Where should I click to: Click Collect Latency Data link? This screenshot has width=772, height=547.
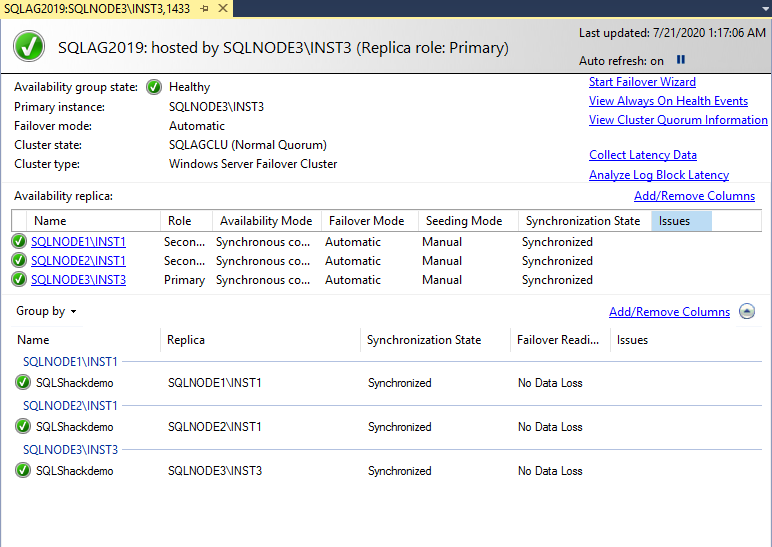[643, 155]
